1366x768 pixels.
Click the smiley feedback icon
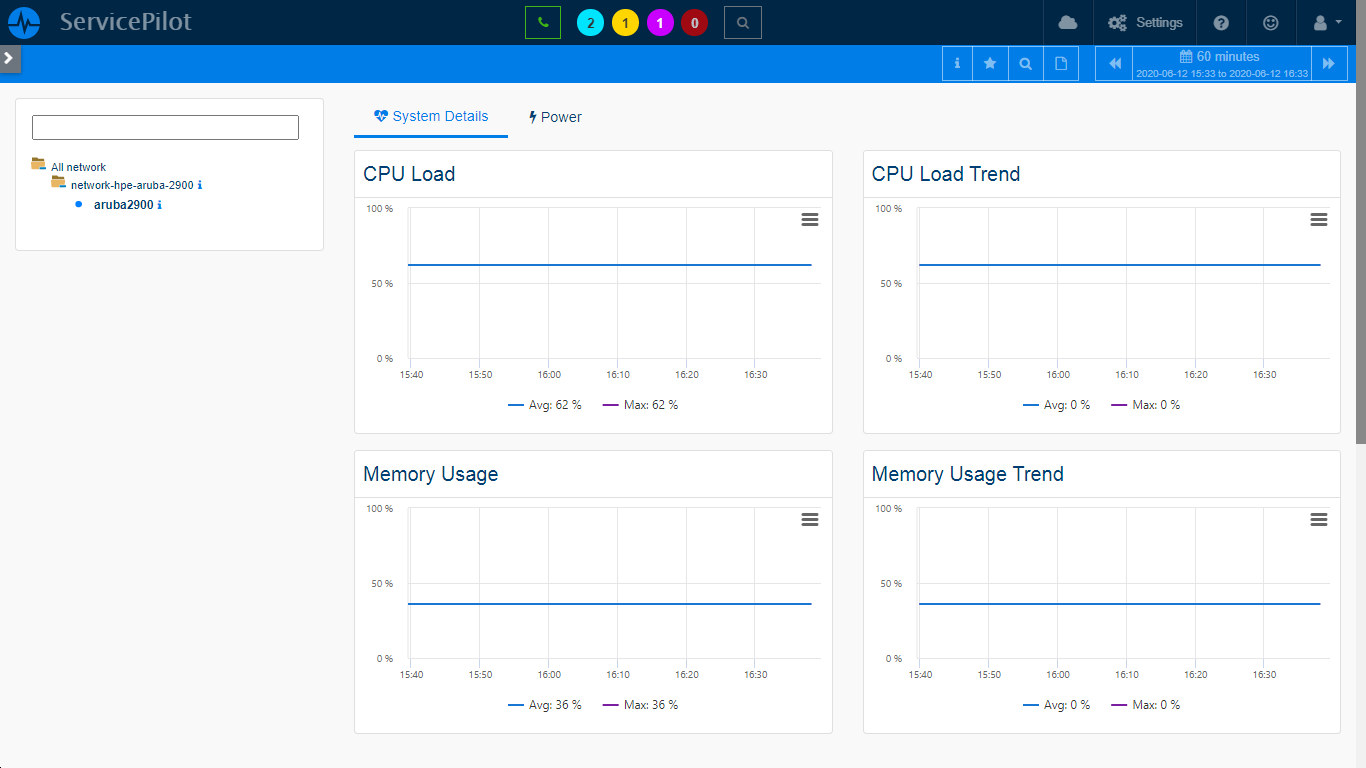click(x=1271, y=22)
